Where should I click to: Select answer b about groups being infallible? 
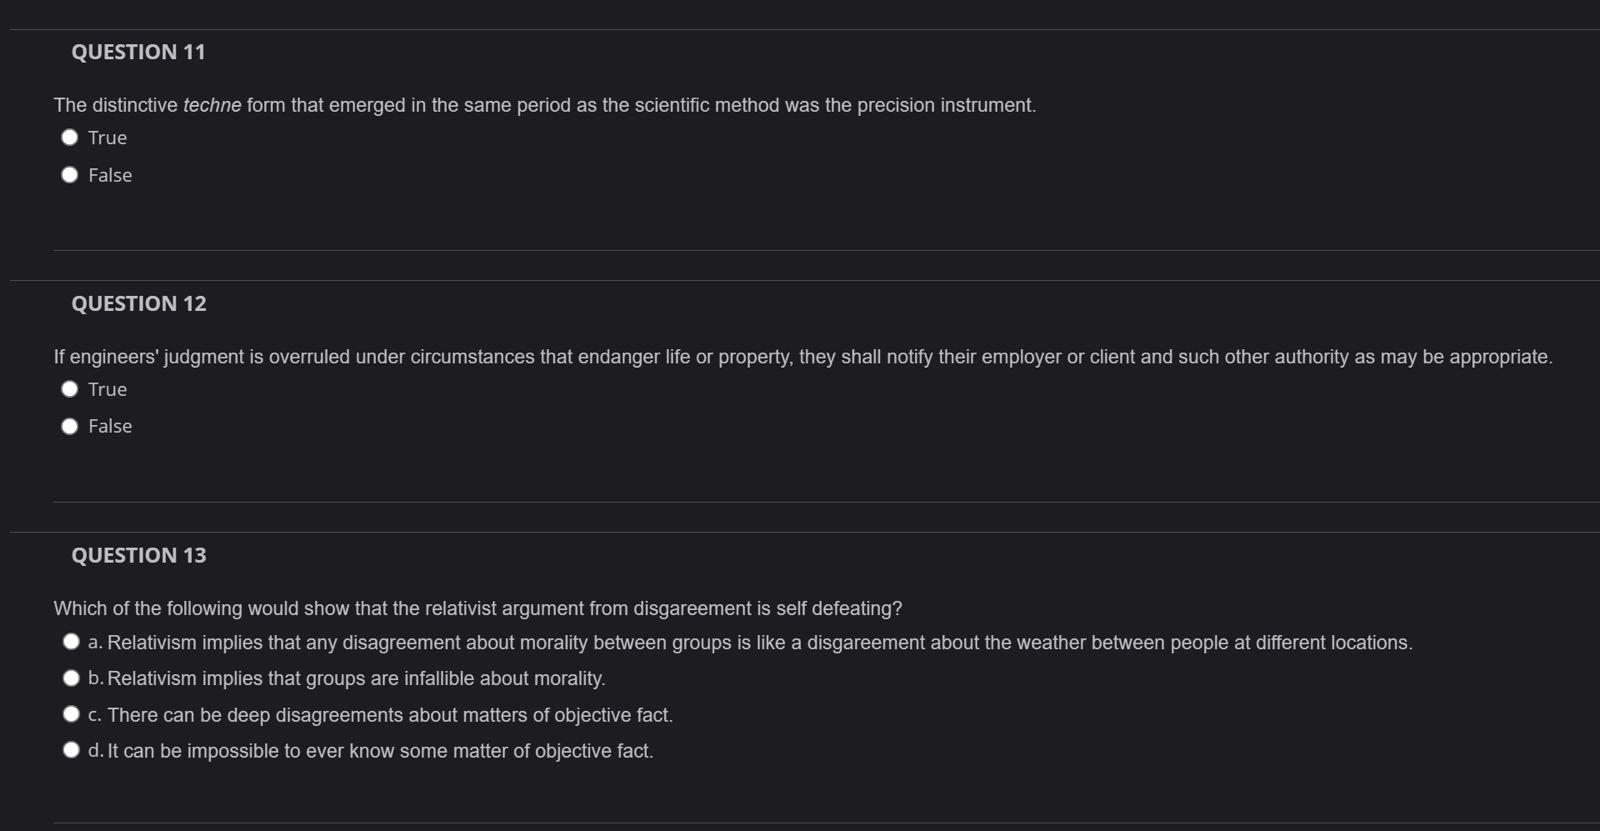tap(71, 677)
